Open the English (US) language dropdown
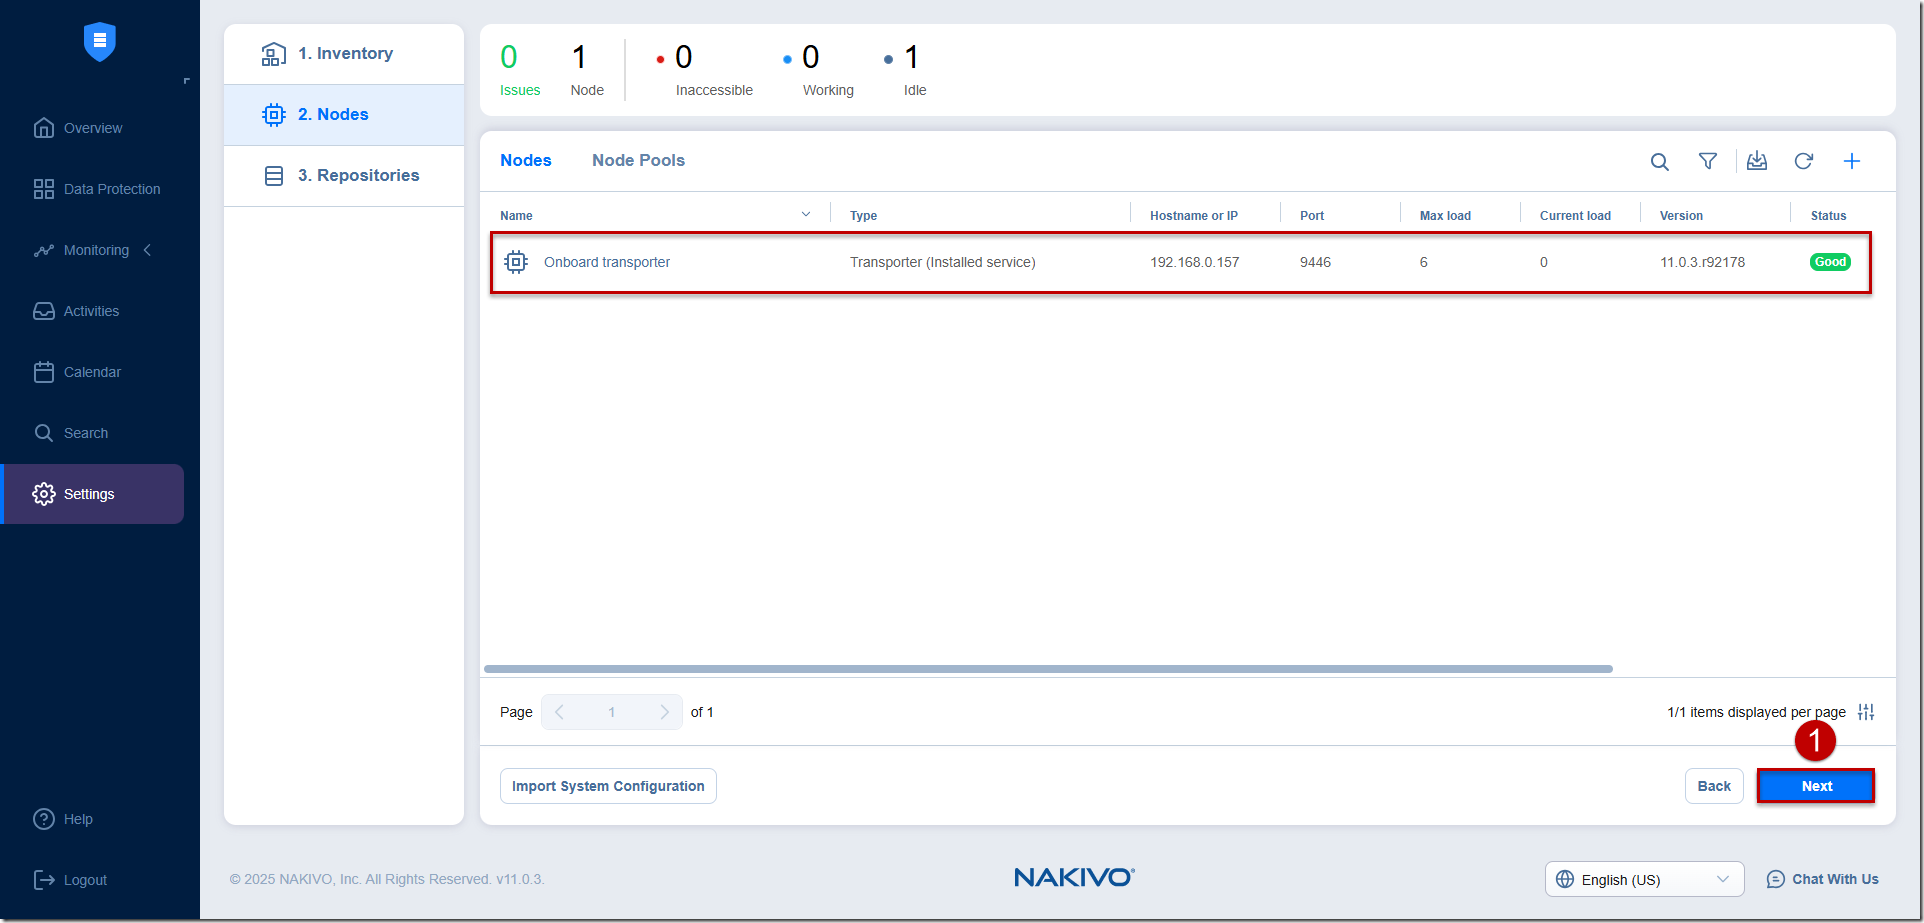 coord(1644,879)
